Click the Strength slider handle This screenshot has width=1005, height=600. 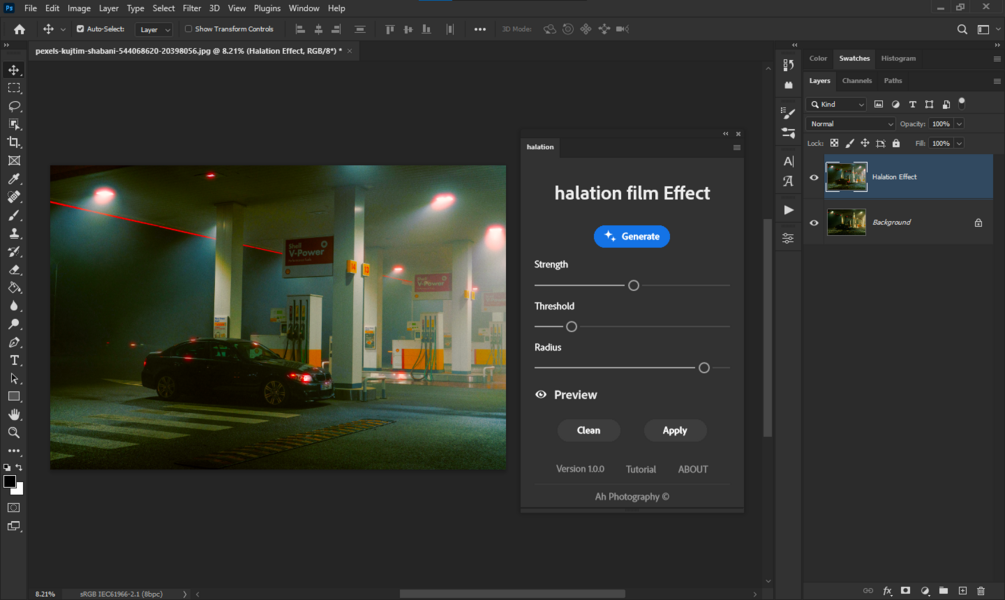click(x=633, y=286)
